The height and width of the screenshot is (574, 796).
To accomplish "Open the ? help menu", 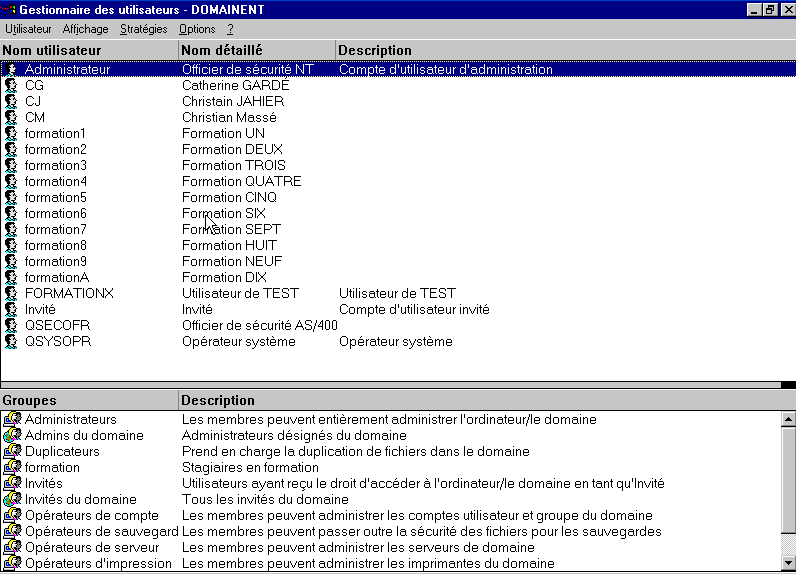I will coord(230,29).
